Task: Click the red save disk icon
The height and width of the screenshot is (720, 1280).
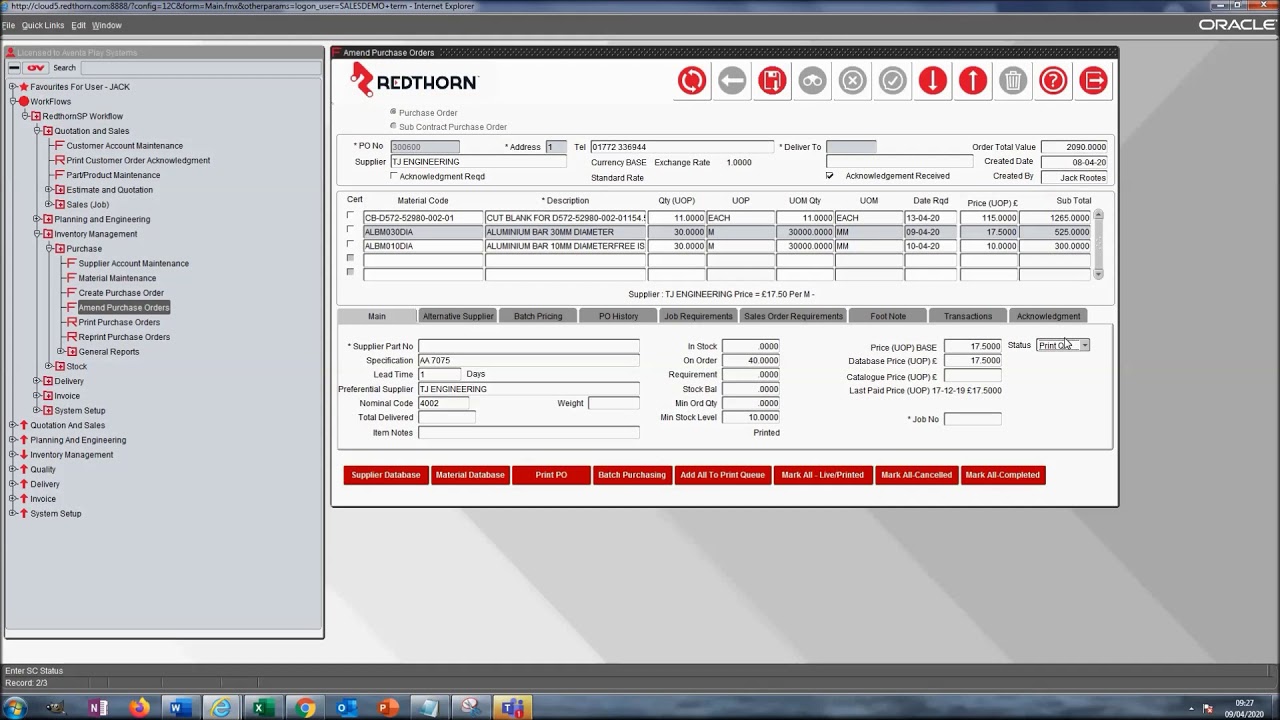Action: (772, 81)
